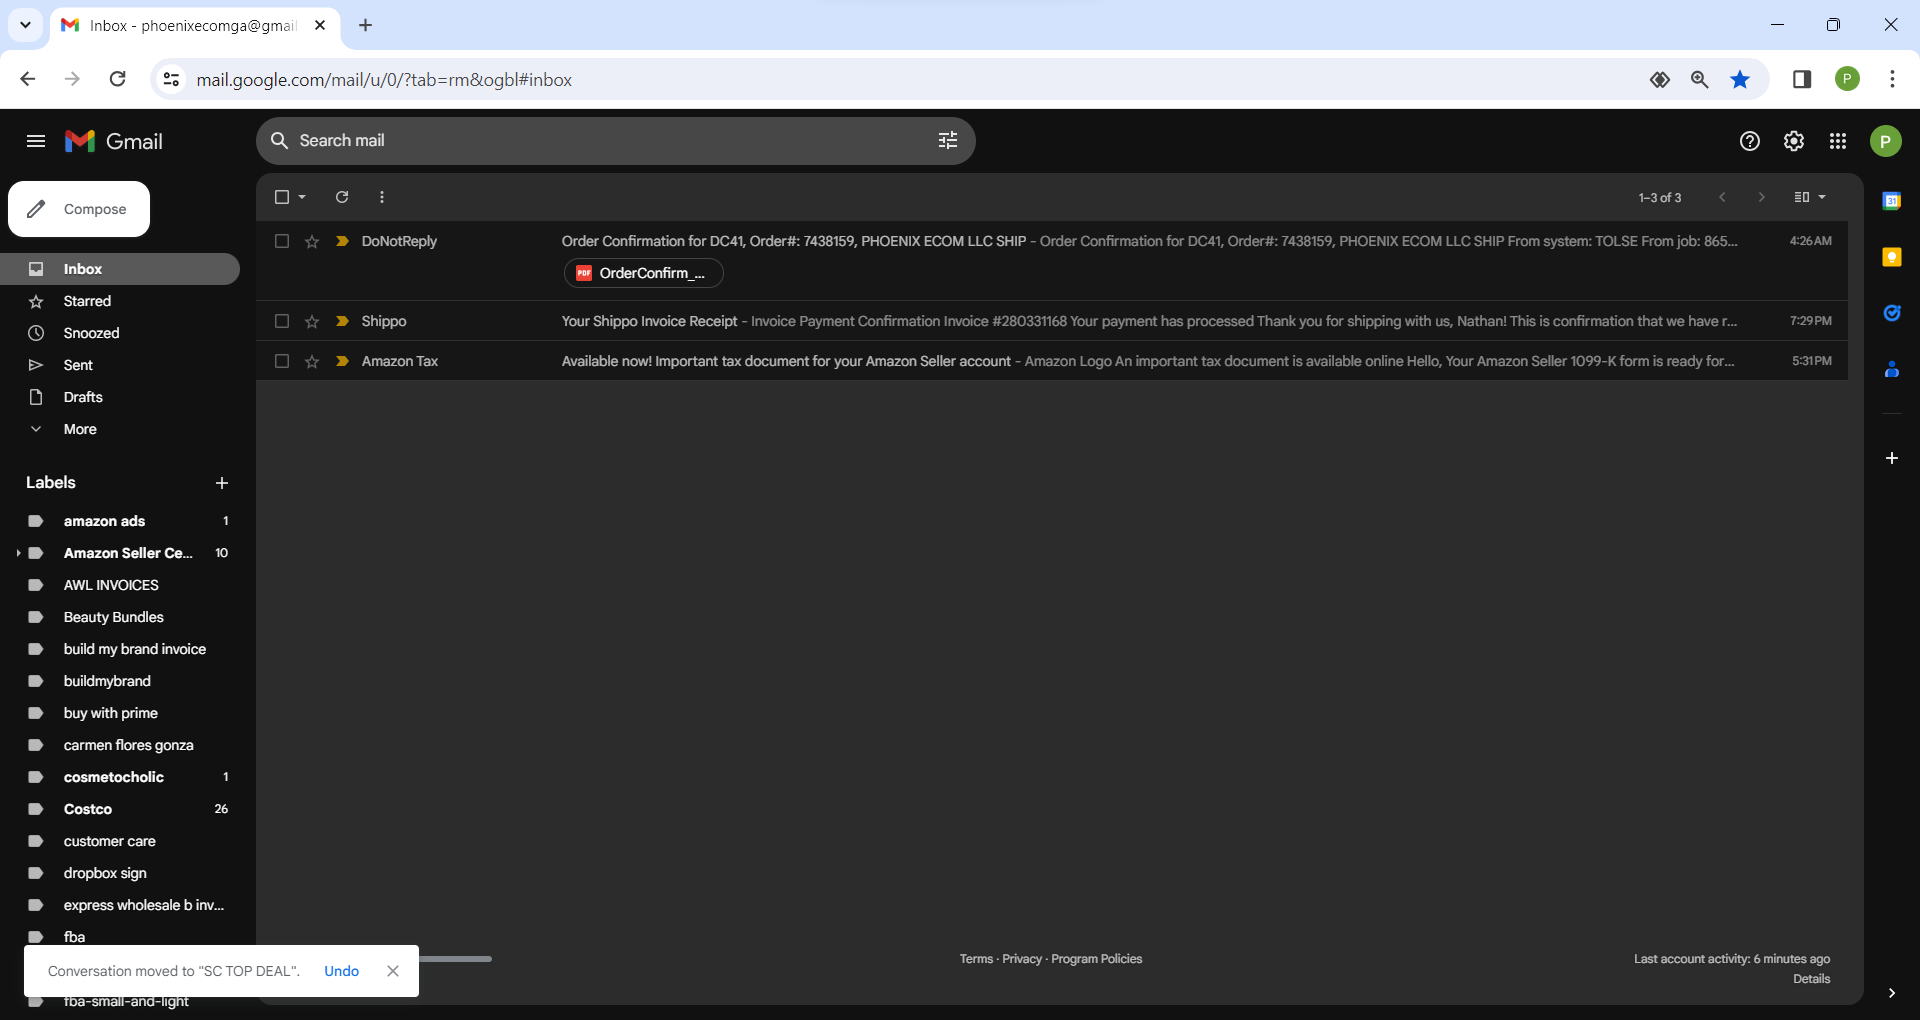Select the DoNotReply email checkbox

282,241
